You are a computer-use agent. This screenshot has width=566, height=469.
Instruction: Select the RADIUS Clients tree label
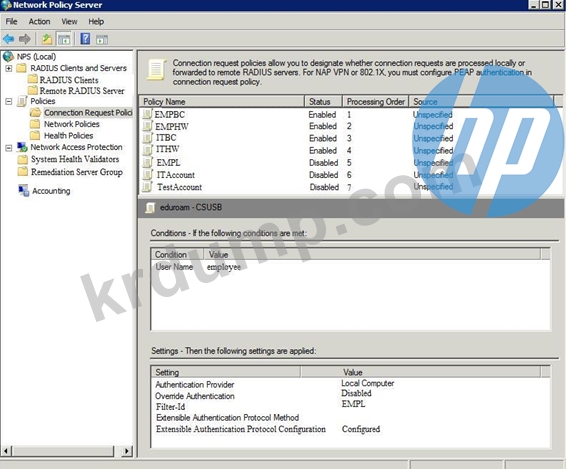click(x=69, y=79)
